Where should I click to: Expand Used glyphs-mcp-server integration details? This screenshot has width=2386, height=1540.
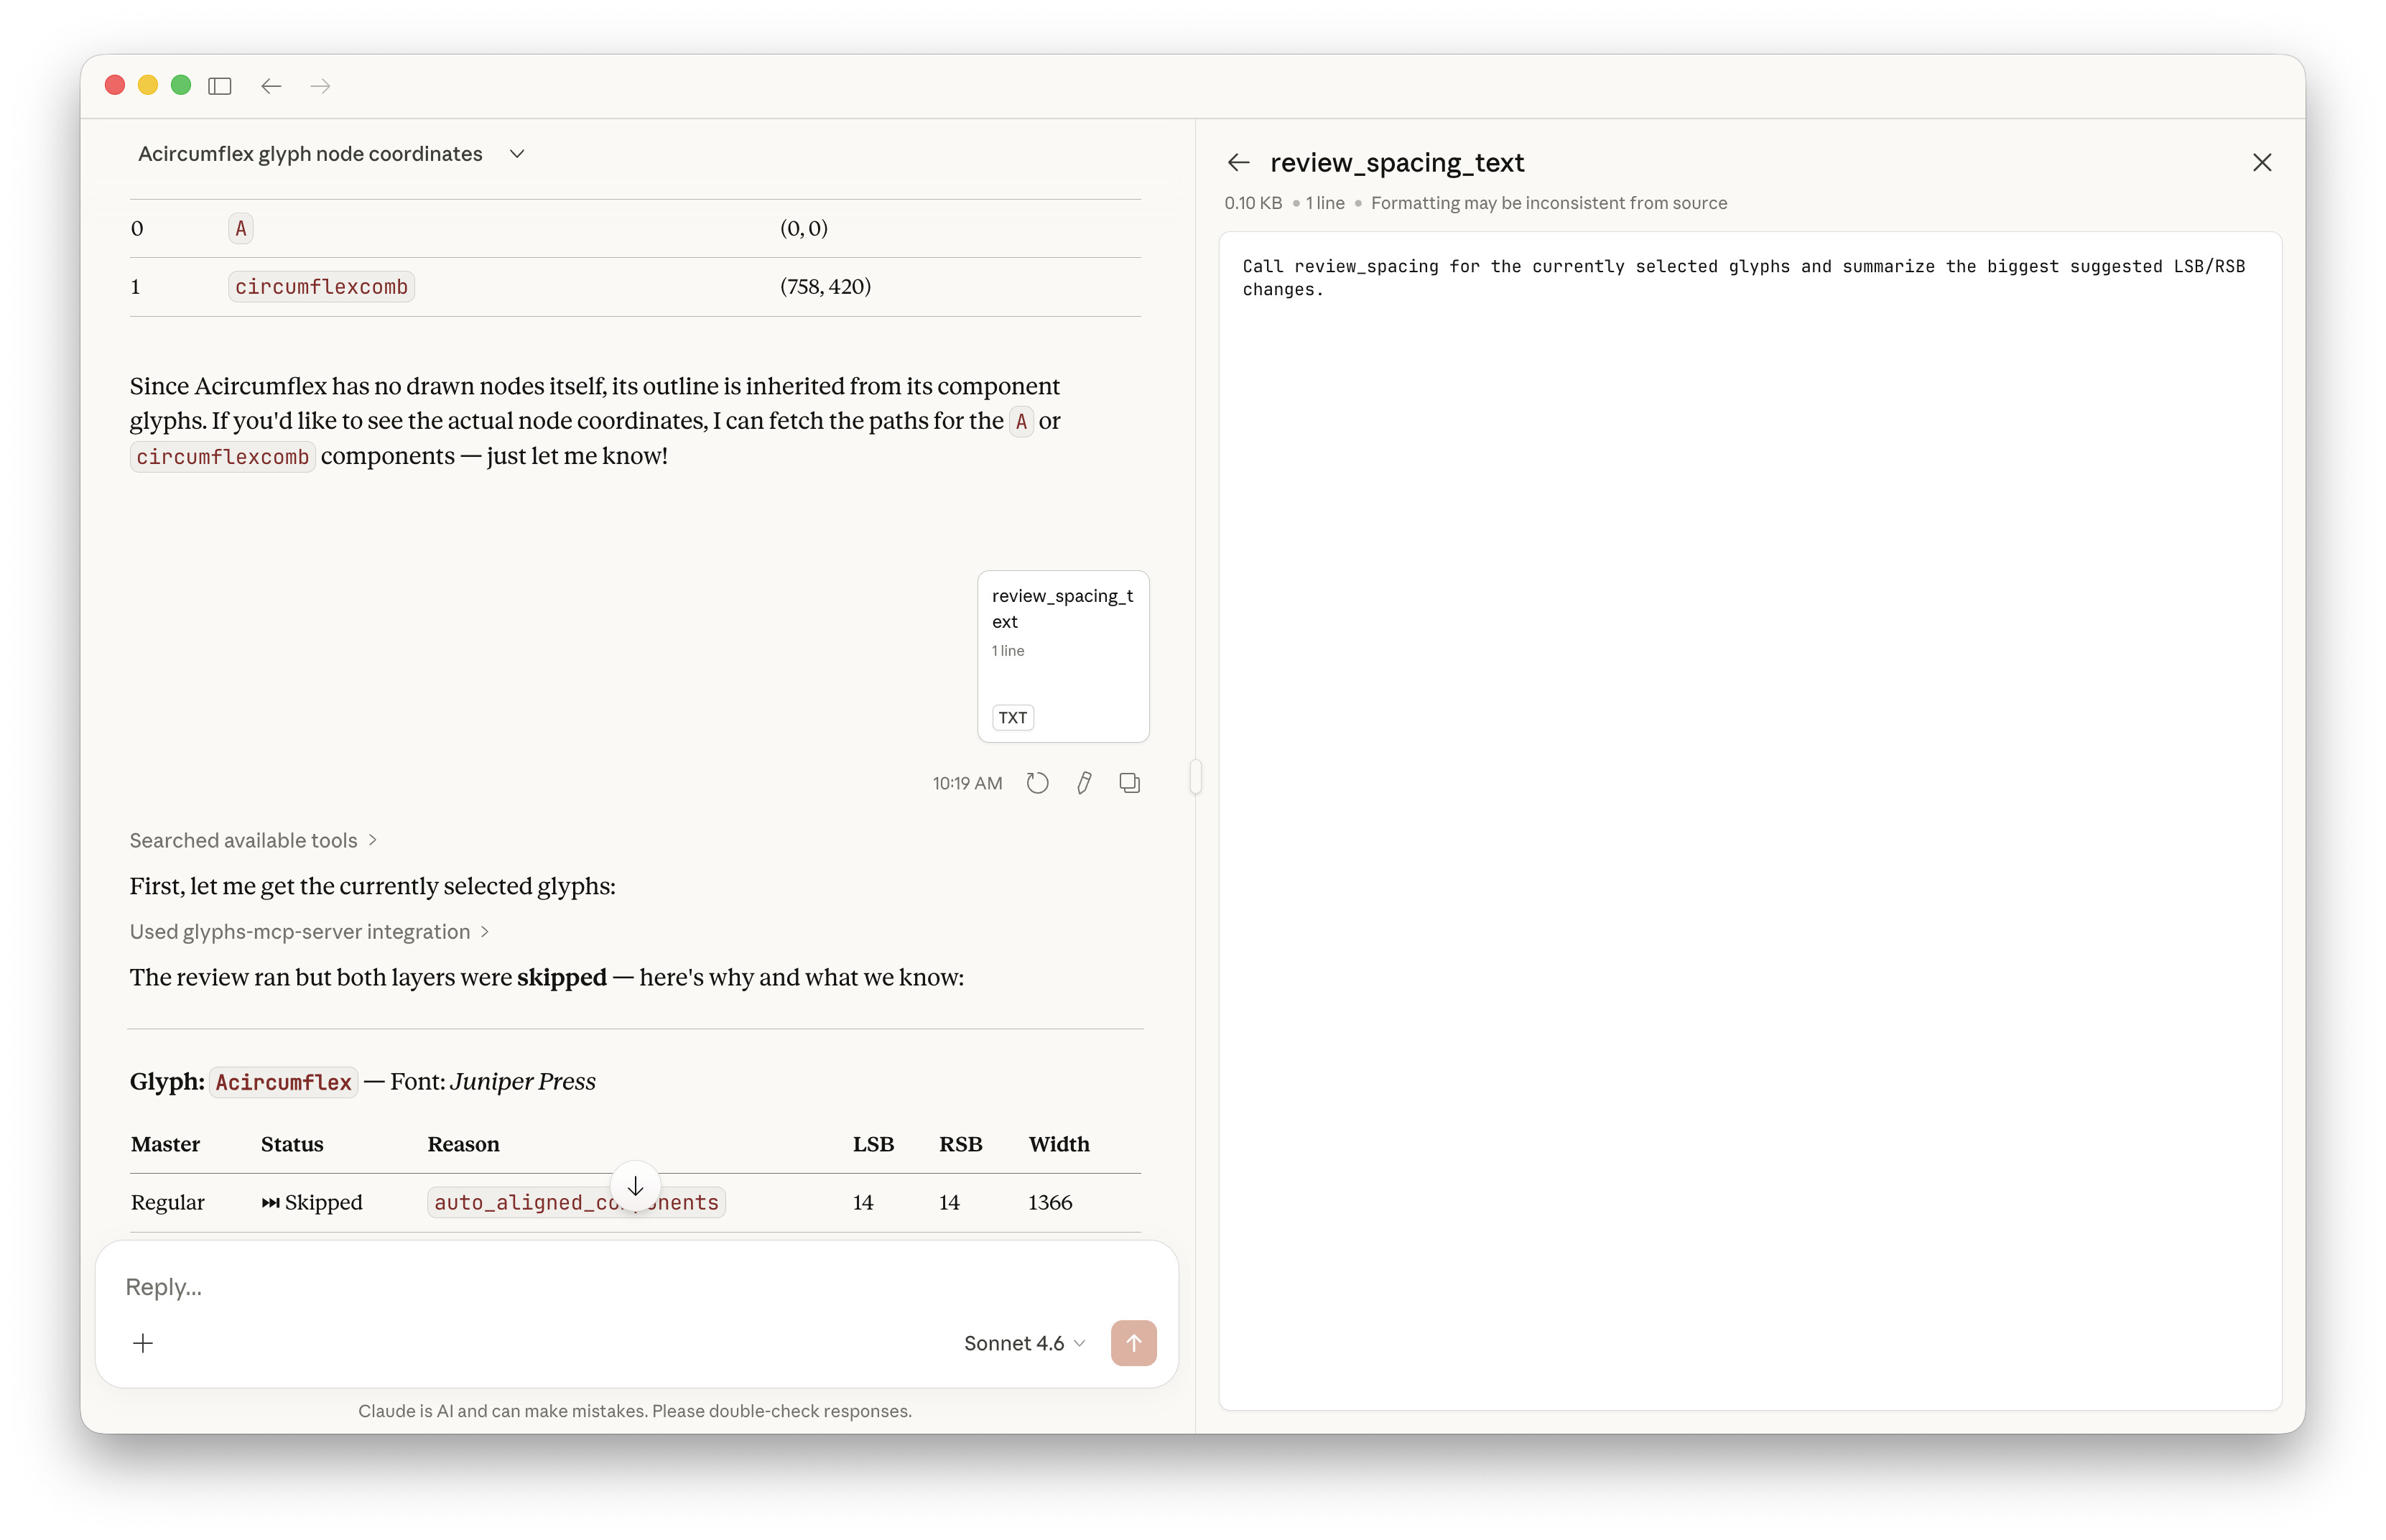click(309, 931)
